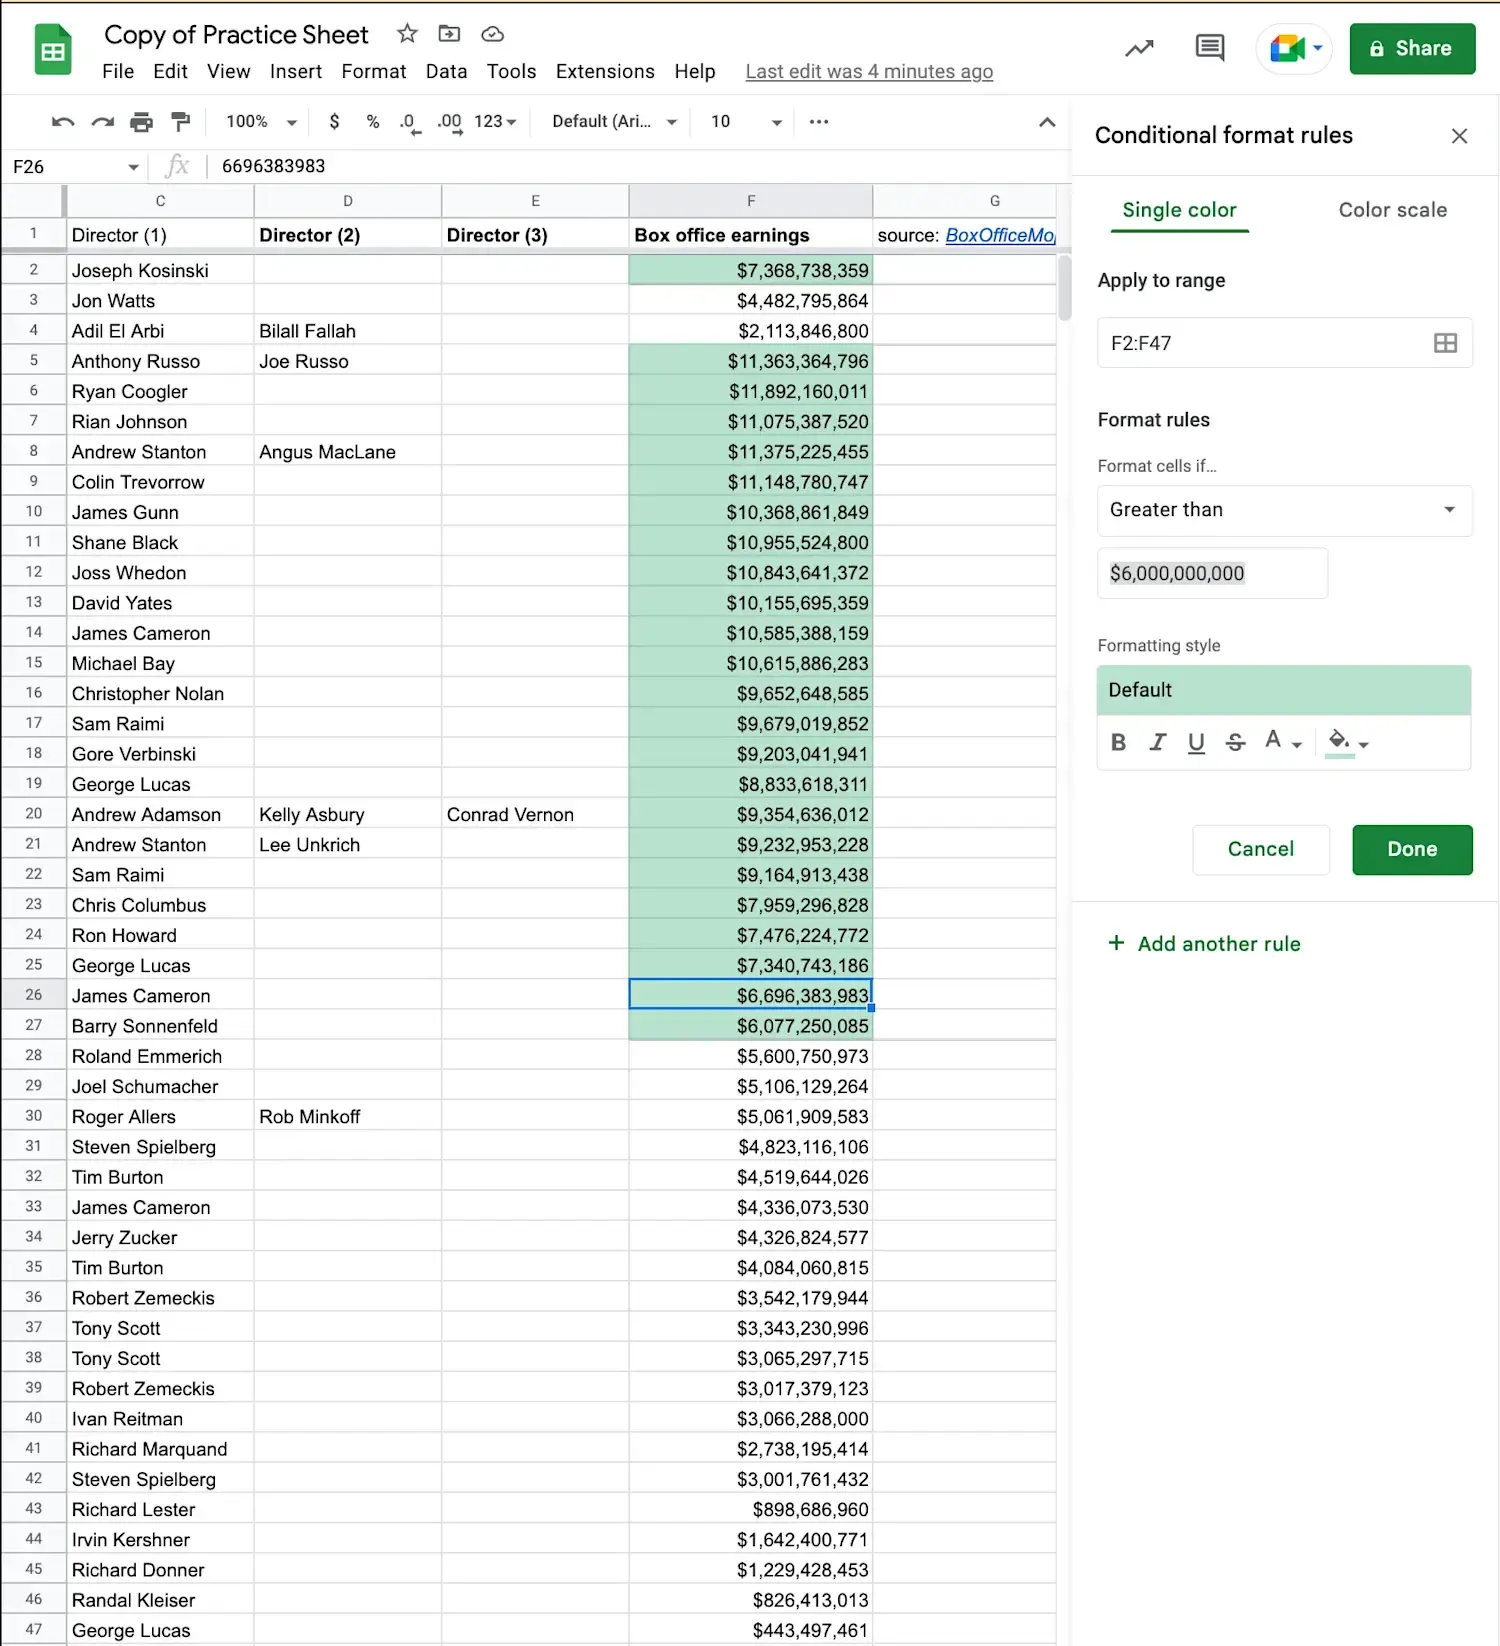Open the activity dashboard trend icon
The height and width of the screenshot is (1646, 1500).
click(1139, 48)
